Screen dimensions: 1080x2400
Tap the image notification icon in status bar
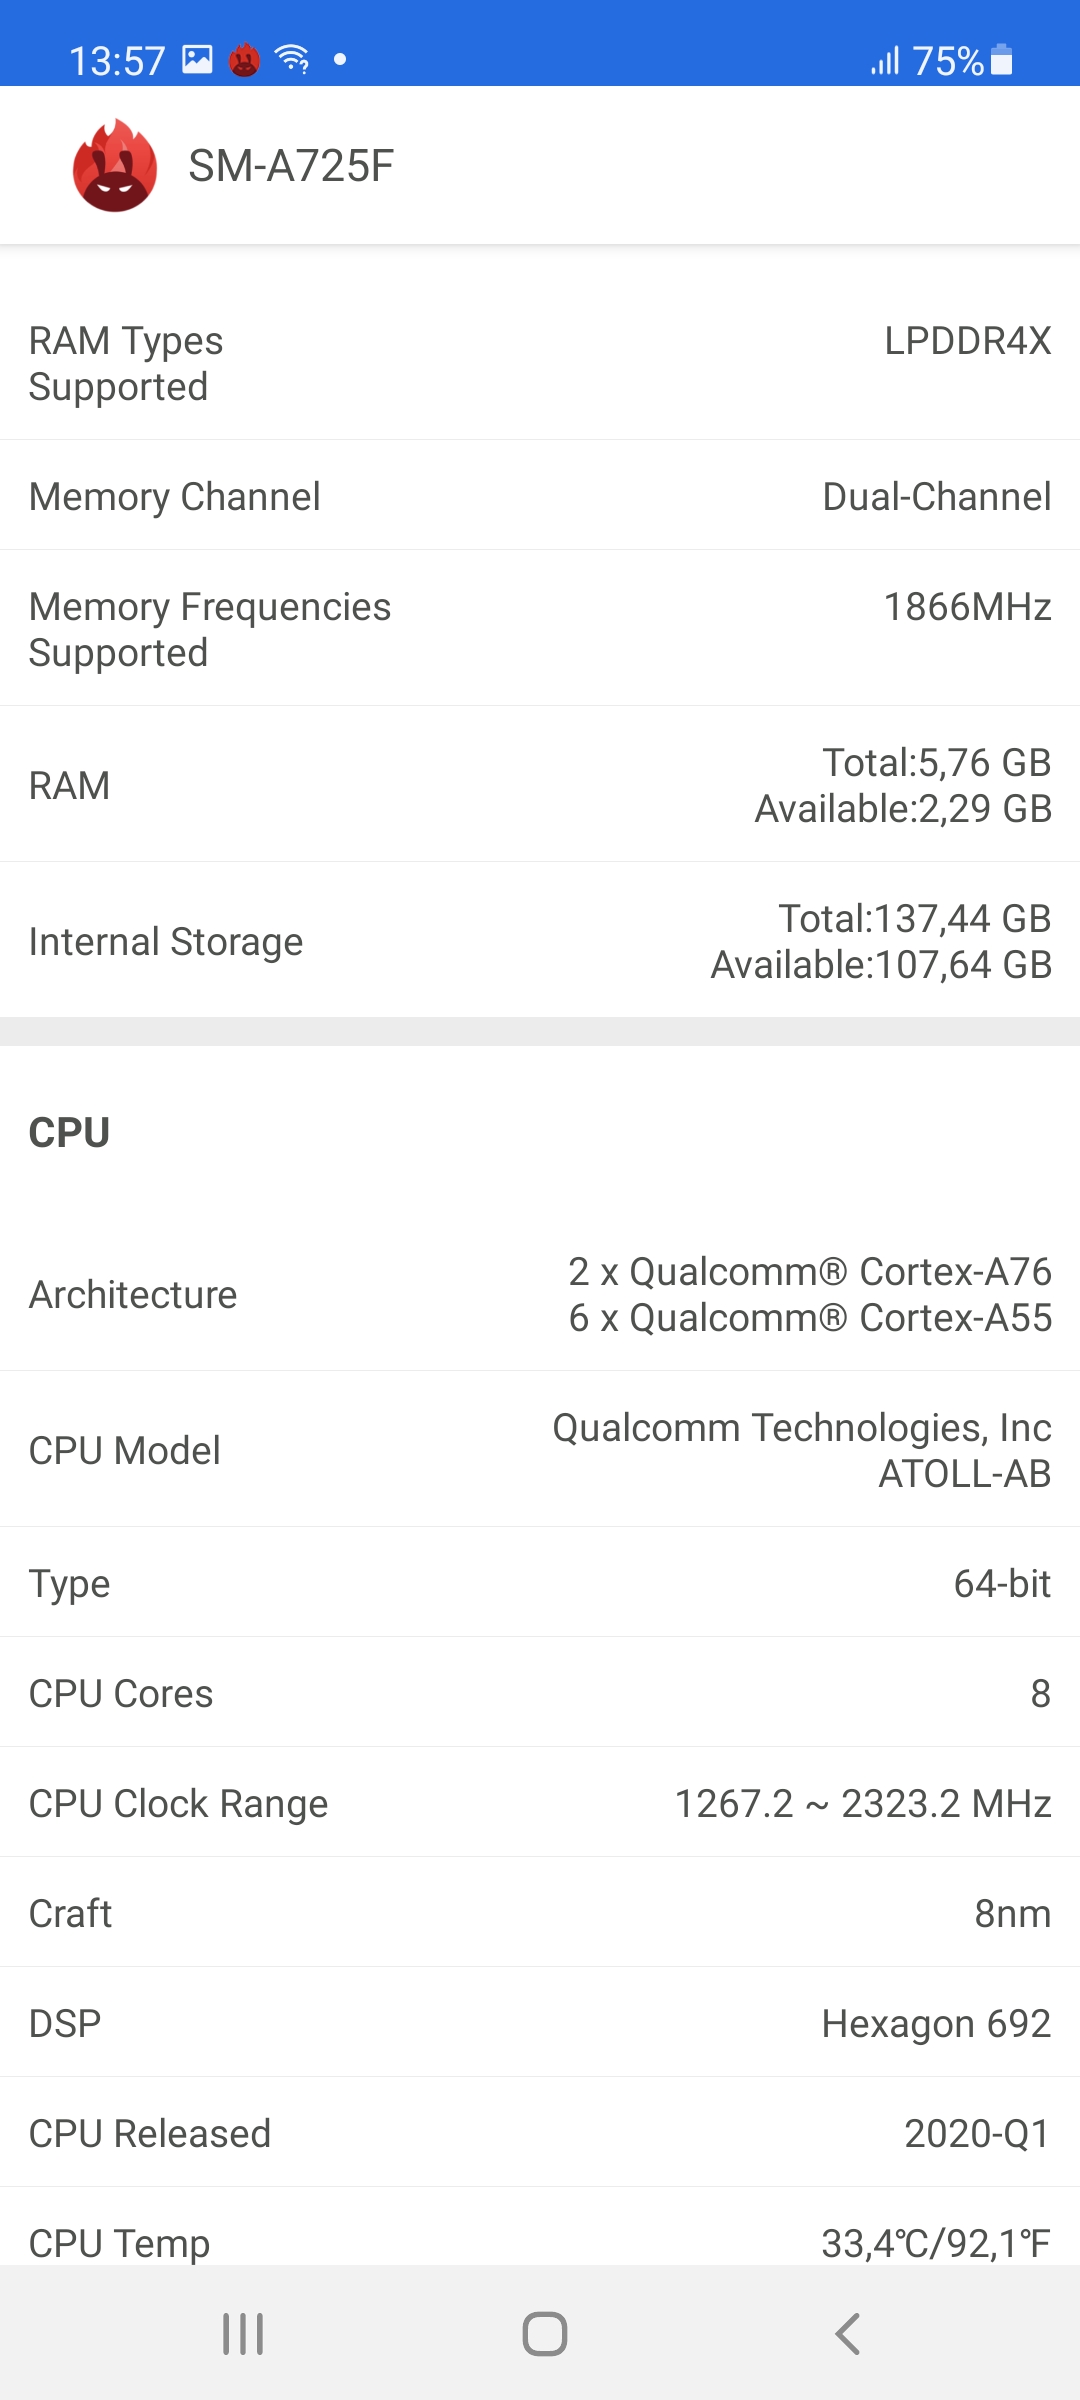pyautogui.click(x=197, y=60)
